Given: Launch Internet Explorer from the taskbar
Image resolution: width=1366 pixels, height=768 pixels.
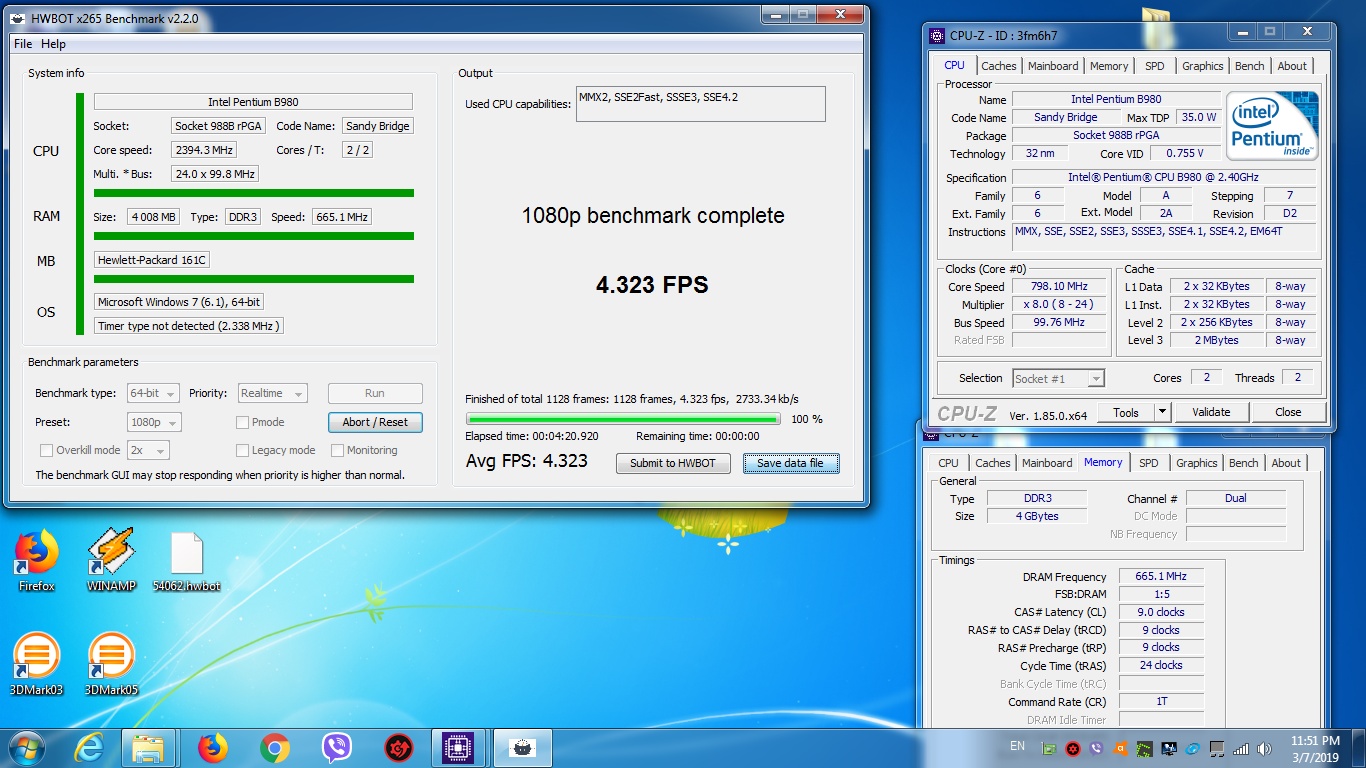Looking at the screenshot, I should [x=89, y=748].
